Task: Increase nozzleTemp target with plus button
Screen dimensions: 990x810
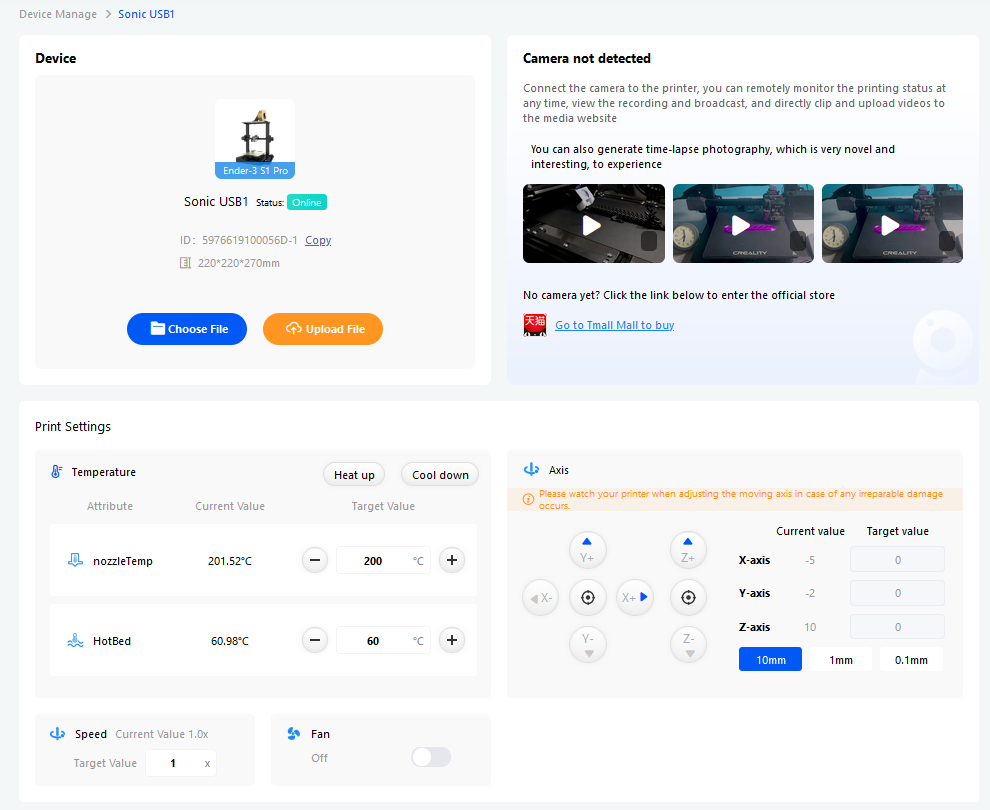Action: pyautogui.click(x=452, y=560)
